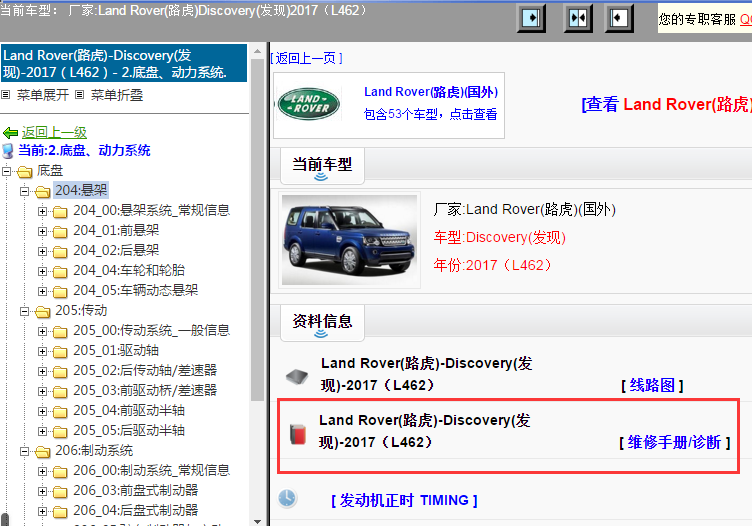Click the 返回上一页 link
The image size is (752, 526).
(306, 58)
